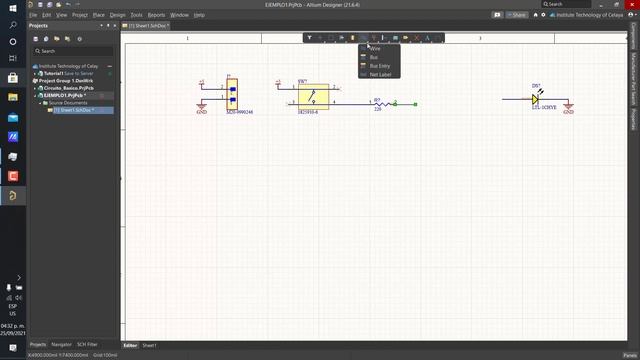This screenshot has height=360, width=640.
Task: Open the Components side panel tab
Action: pos(633,36)
